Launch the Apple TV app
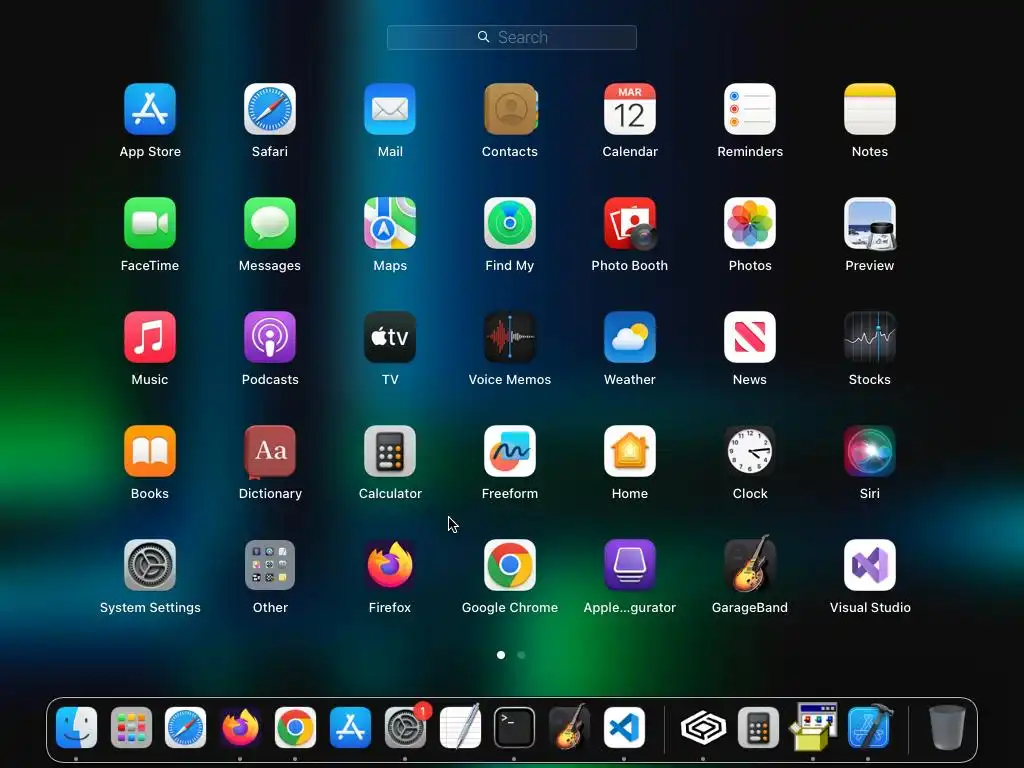Screen dimensions: 1024x768 click(390, 337)
